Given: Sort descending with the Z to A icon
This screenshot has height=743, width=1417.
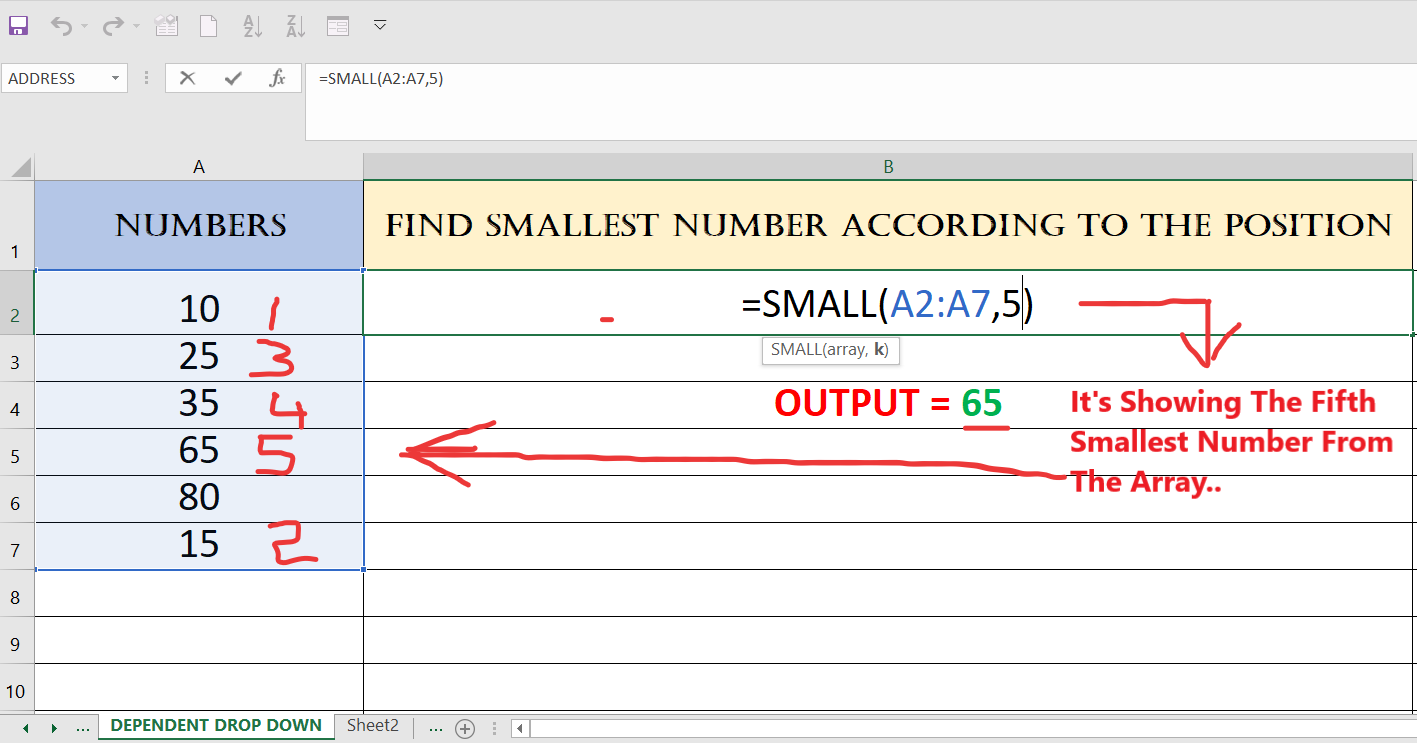Looking at the screenshot, I should click(295, 26).
